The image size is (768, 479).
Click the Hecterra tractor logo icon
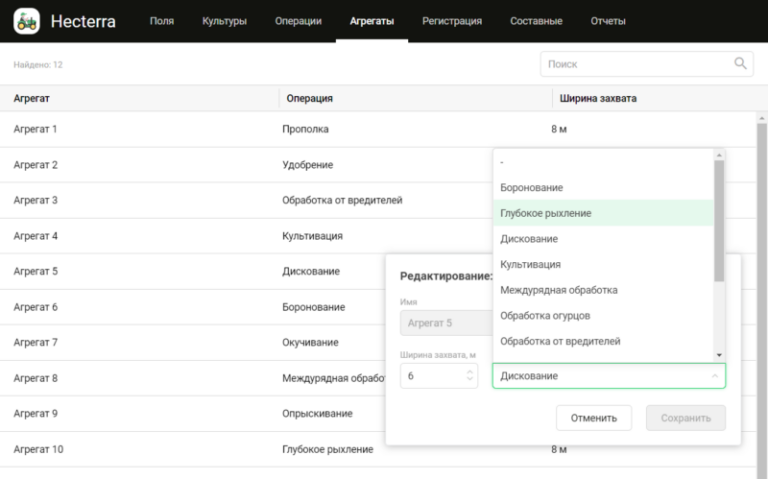pos(27,20)
